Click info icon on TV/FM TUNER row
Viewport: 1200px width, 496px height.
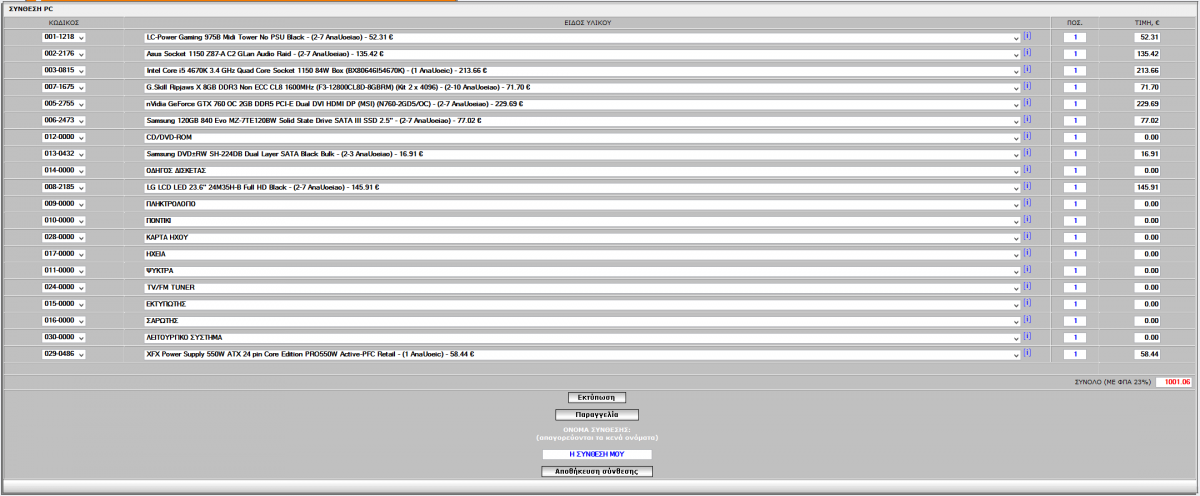[x=1026, y=286]
